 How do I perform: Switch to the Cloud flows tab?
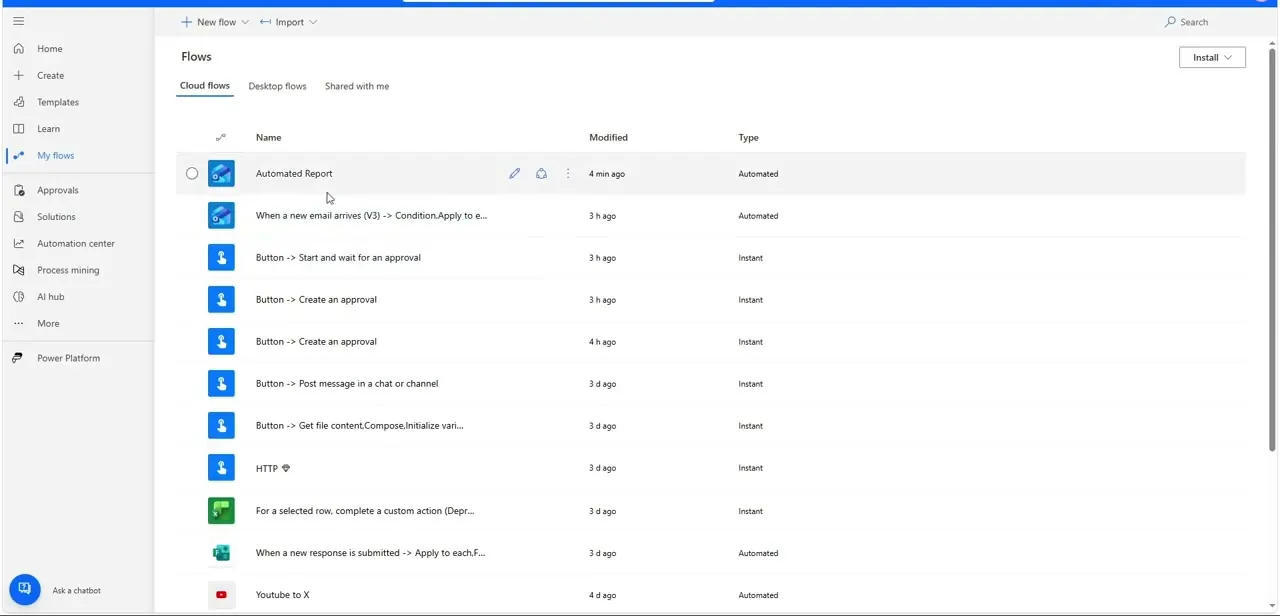[x=205, y=86]
